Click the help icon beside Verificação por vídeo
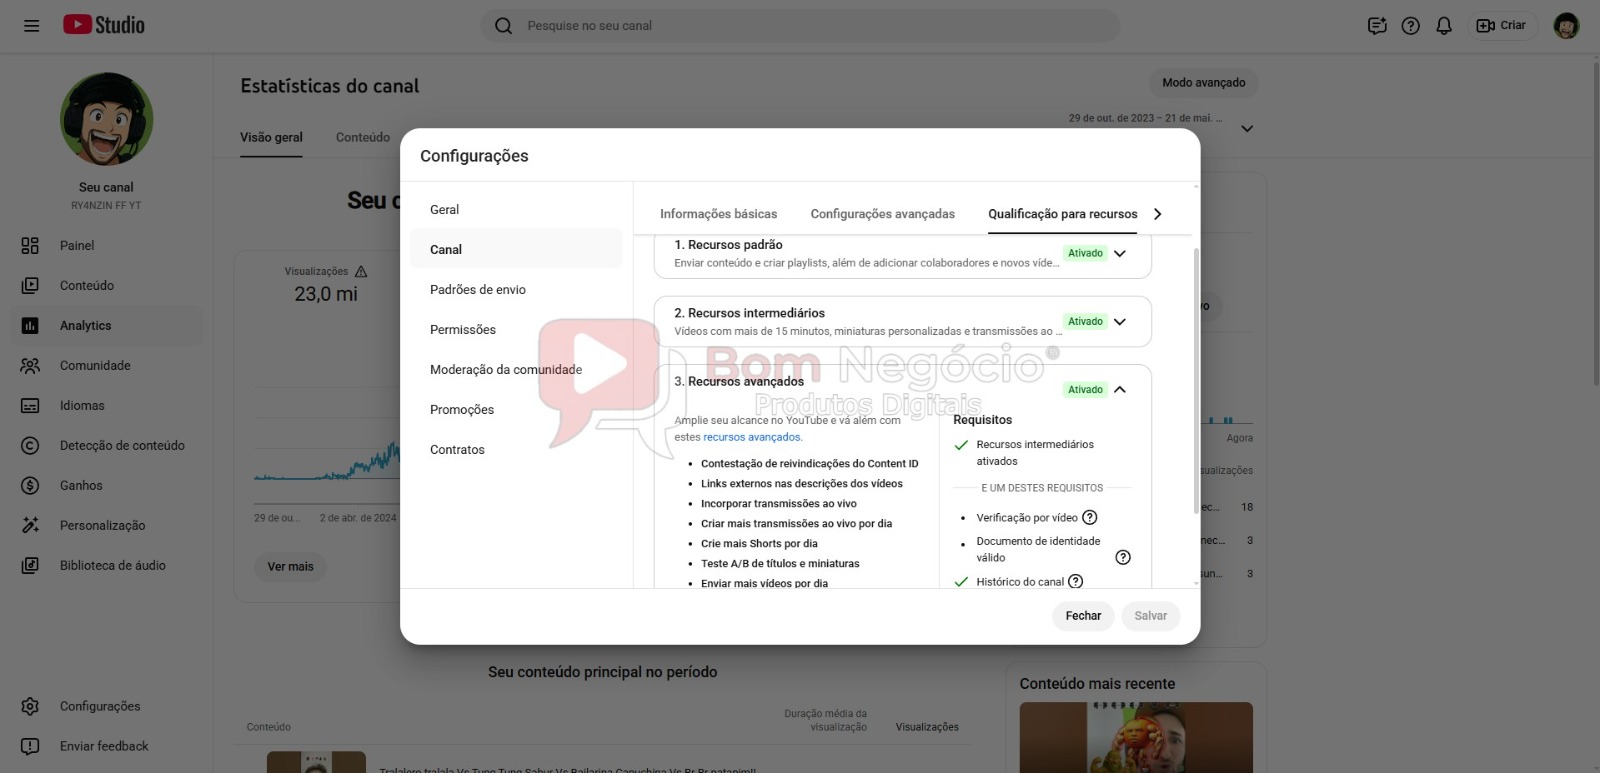Image resolution: width=1600 pixels, height=773 pixels. tap(1090, 518)
